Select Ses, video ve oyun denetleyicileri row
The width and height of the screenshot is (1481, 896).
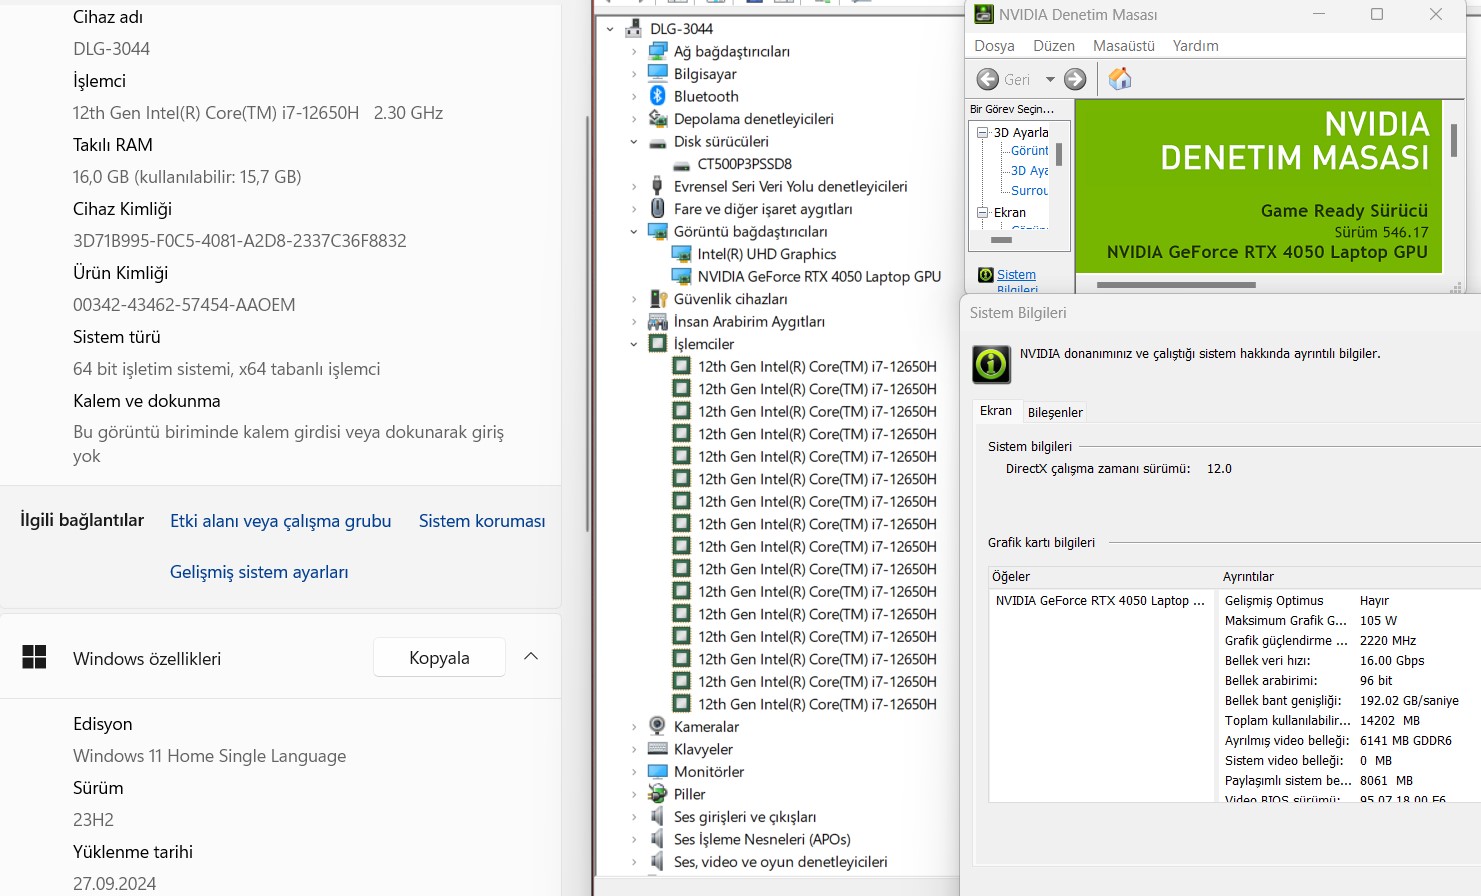click(781, 861)
